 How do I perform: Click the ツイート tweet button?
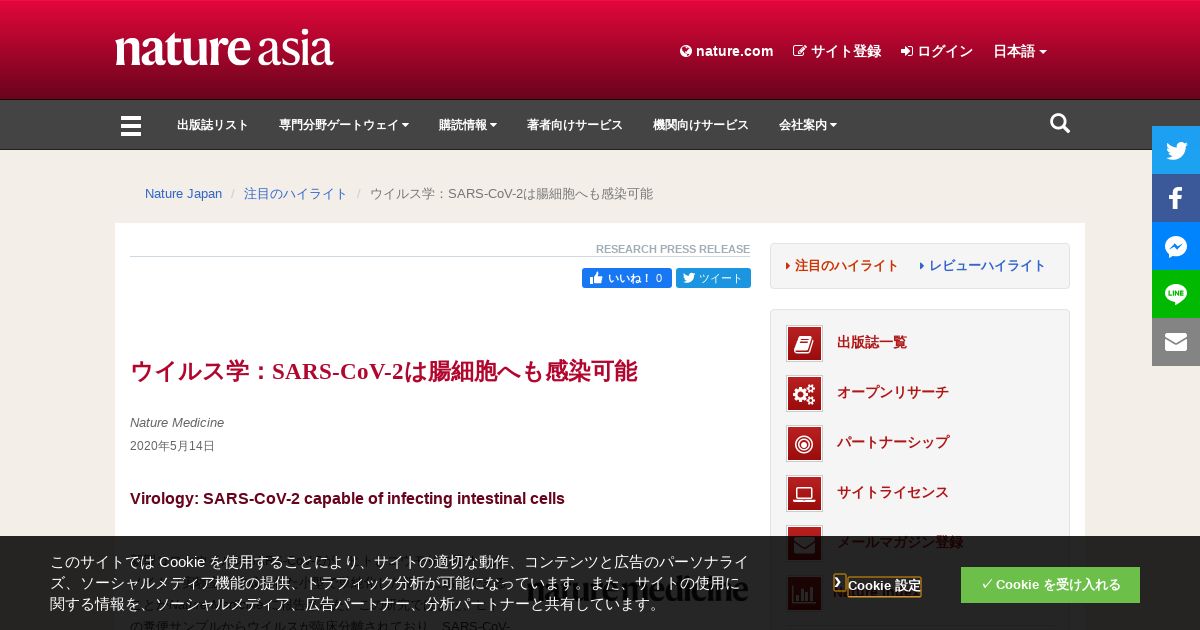[x=713, y=278]
